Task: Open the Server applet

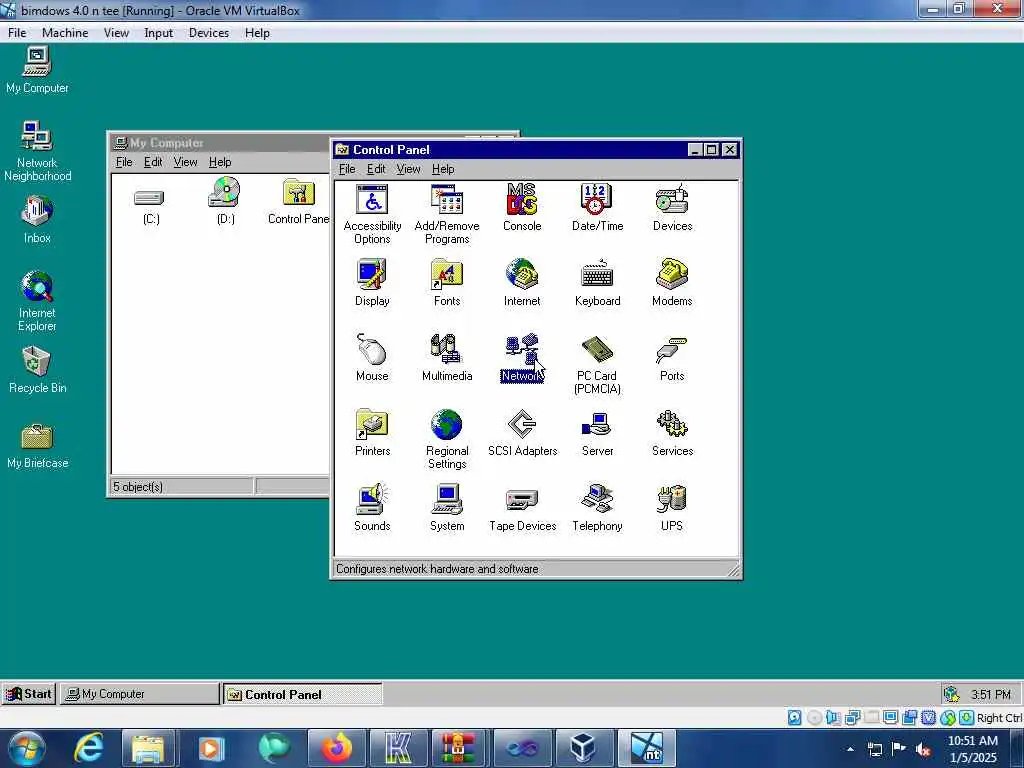Action: click(597, 432)
